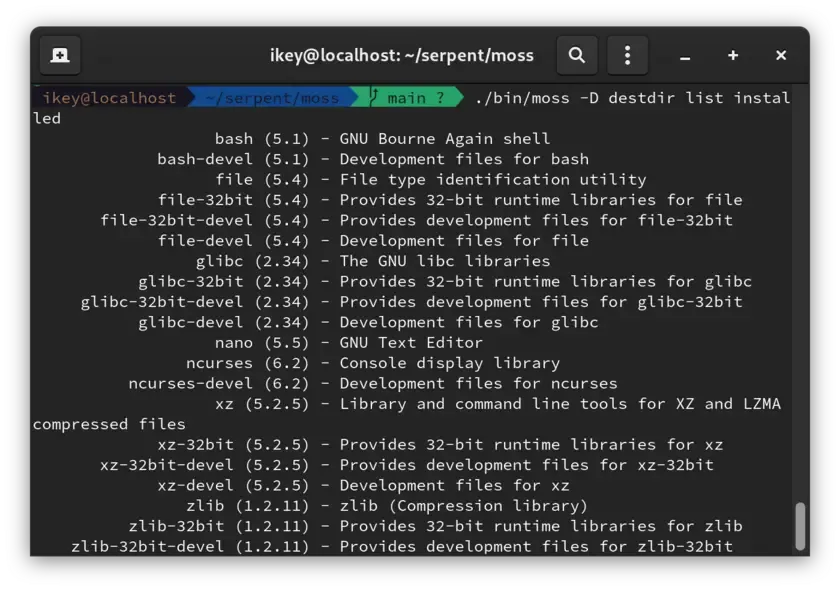
Task: Open a new terminal tab
Action: (60, 55)
